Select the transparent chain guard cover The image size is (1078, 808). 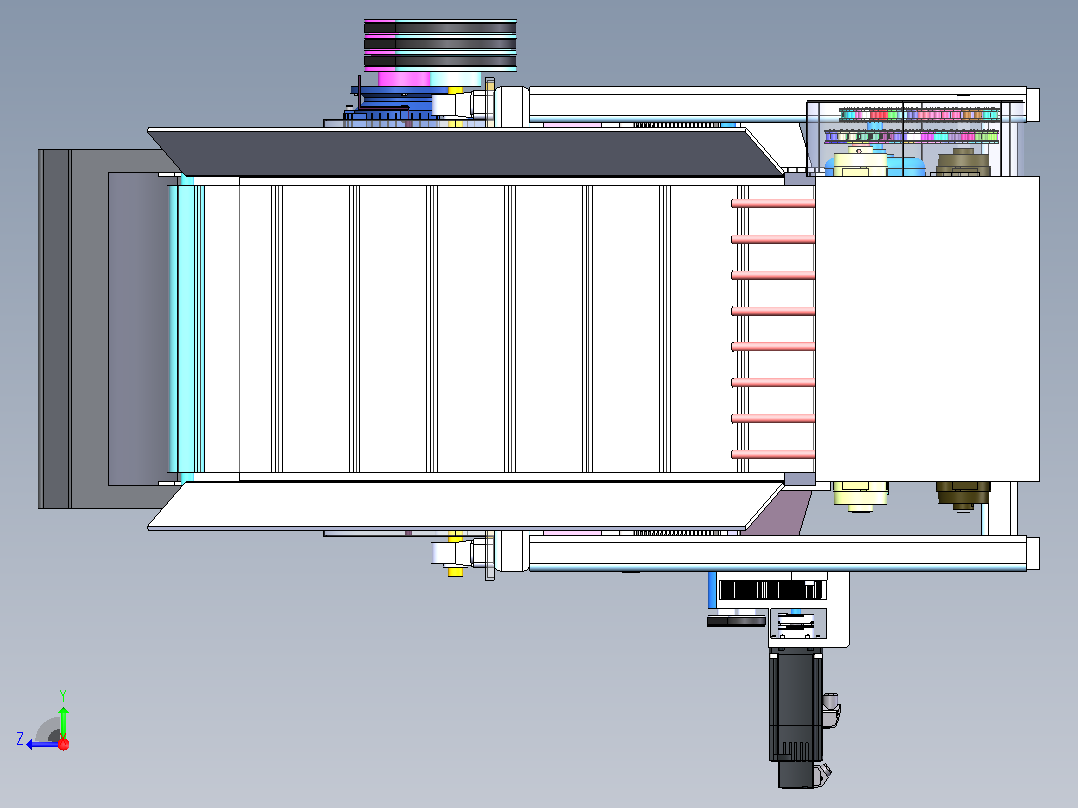click(x=914, y=138)
